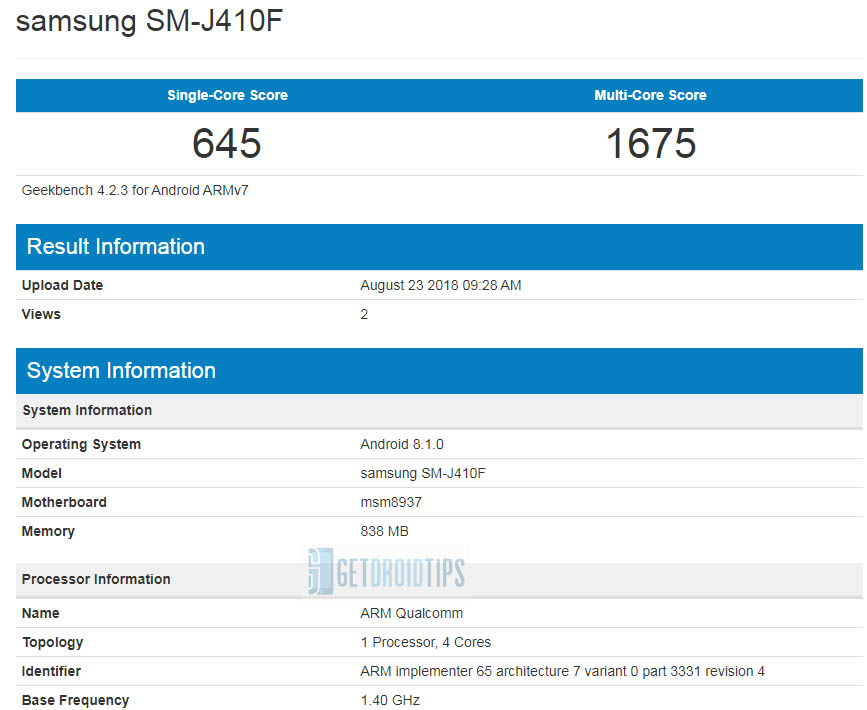
Task: Select the "Upload Date" label
Action: [62, 285]
